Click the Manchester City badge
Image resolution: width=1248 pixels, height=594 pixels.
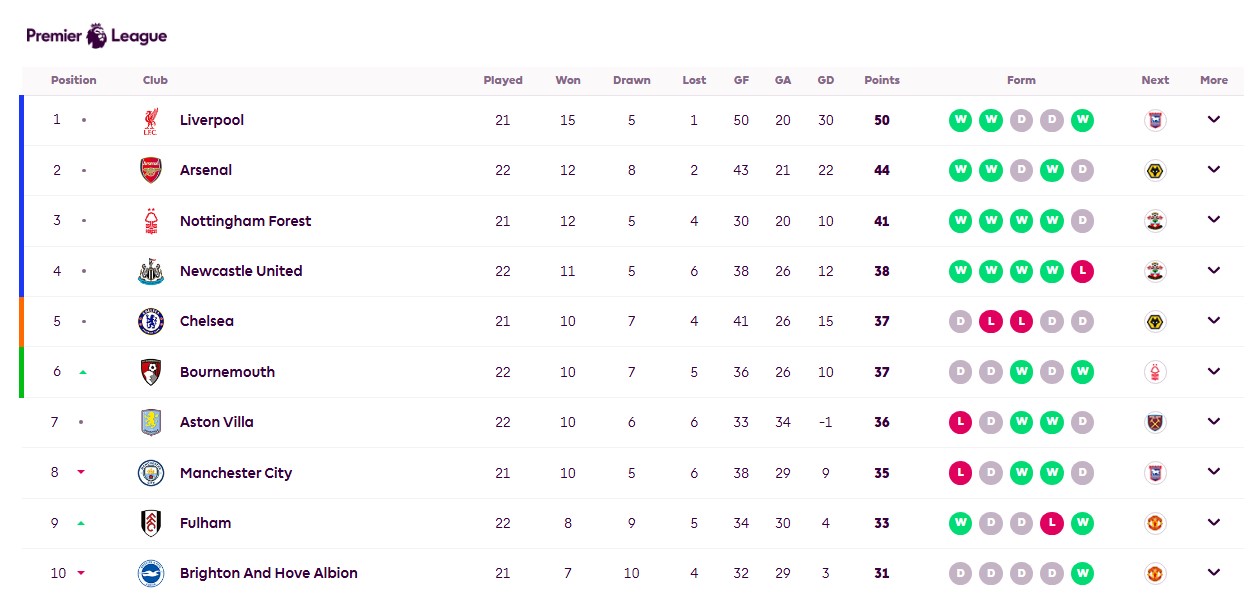point(150,473)
